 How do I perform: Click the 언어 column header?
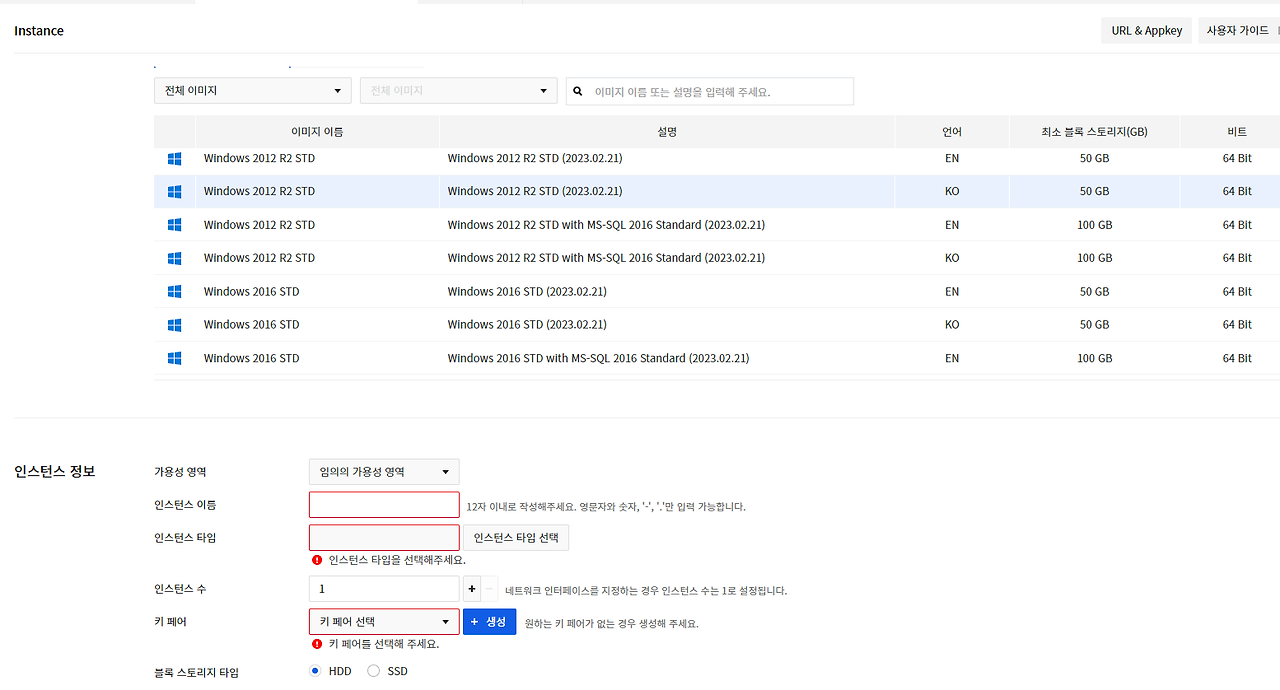pos(952,132)
